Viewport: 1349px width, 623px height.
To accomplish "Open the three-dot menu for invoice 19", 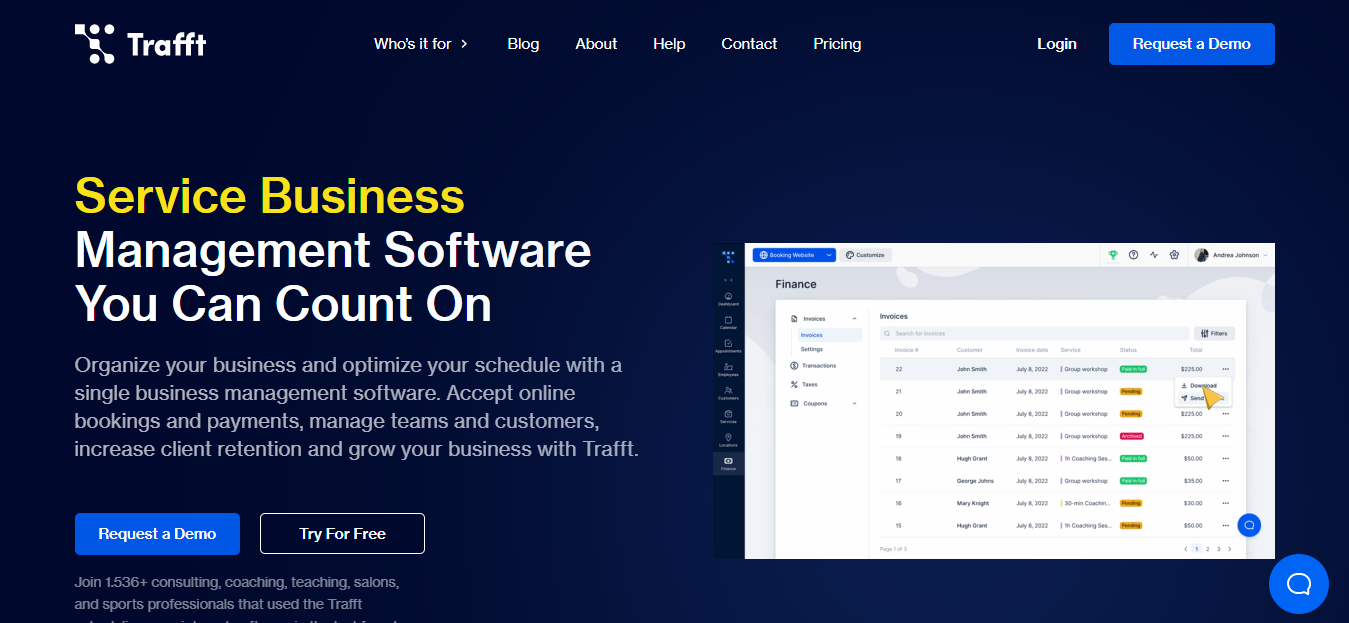I will click(x=1225, y=436).
